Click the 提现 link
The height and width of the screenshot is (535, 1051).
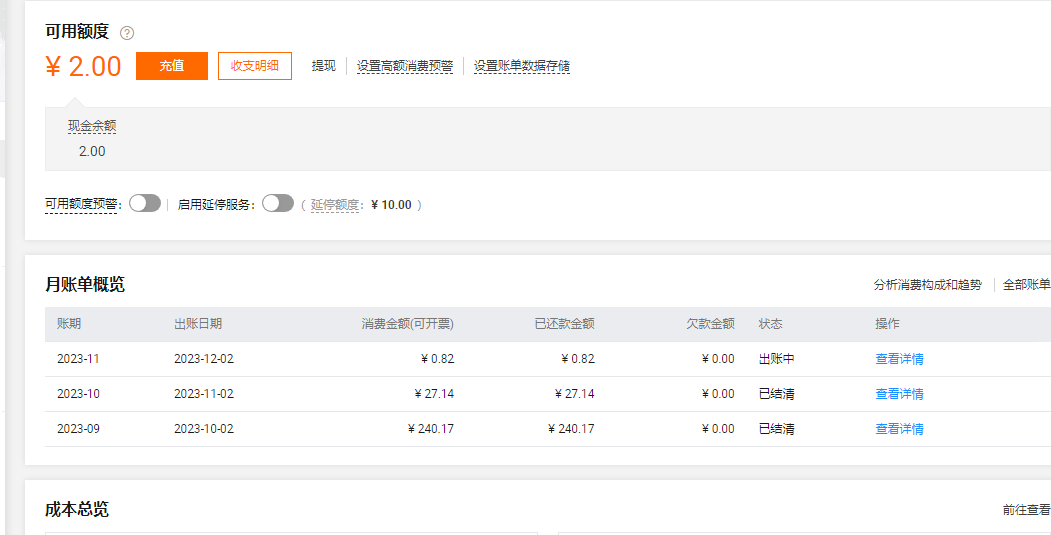point(324,66)
